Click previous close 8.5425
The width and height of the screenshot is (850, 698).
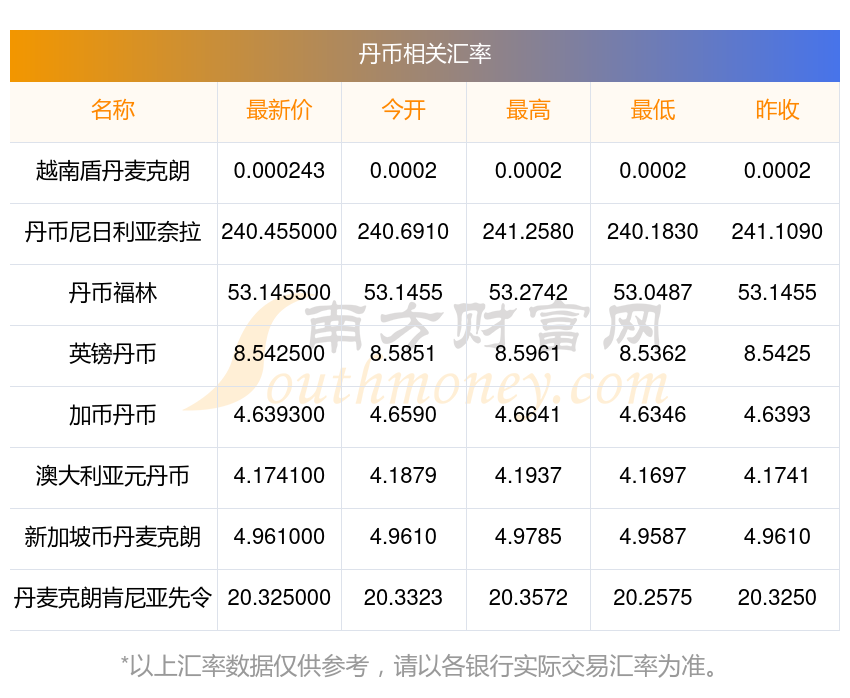[x=777, y=354]
